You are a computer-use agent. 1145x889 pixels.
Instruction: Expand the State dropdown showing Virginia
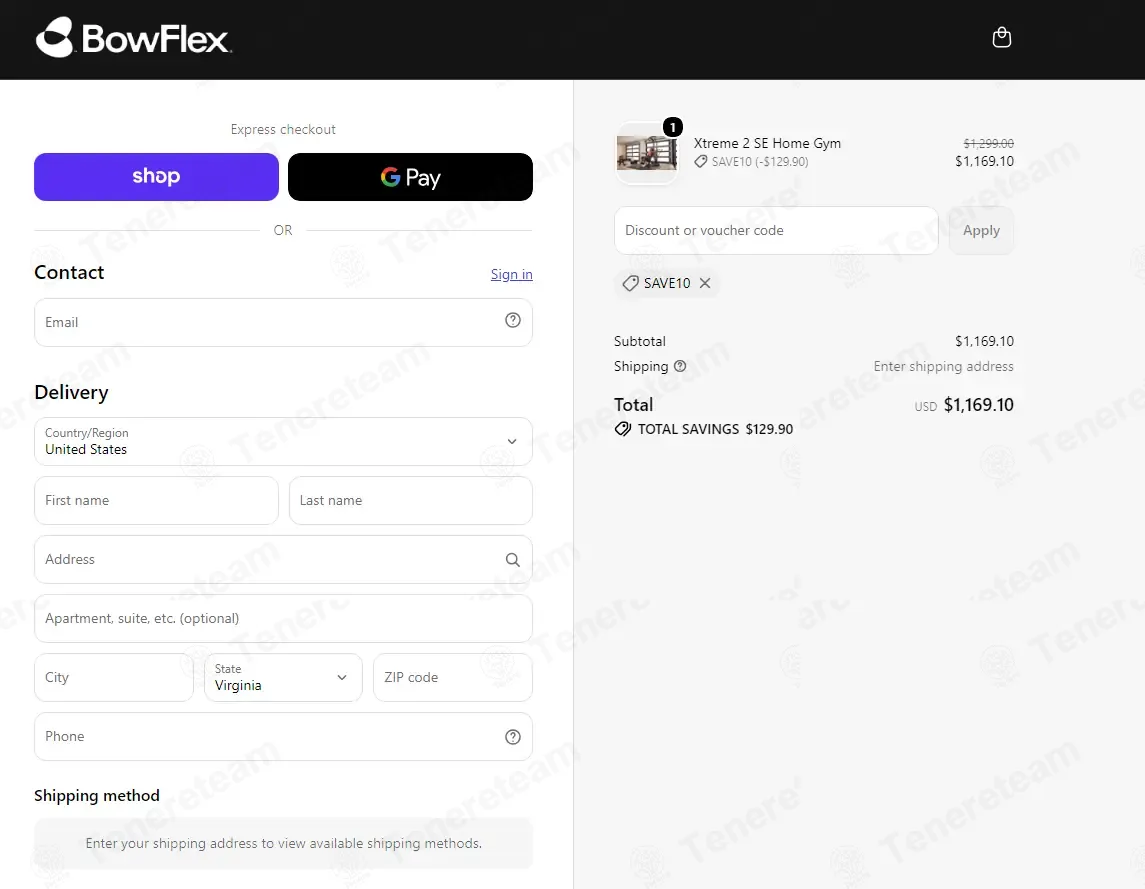(283, 677)
